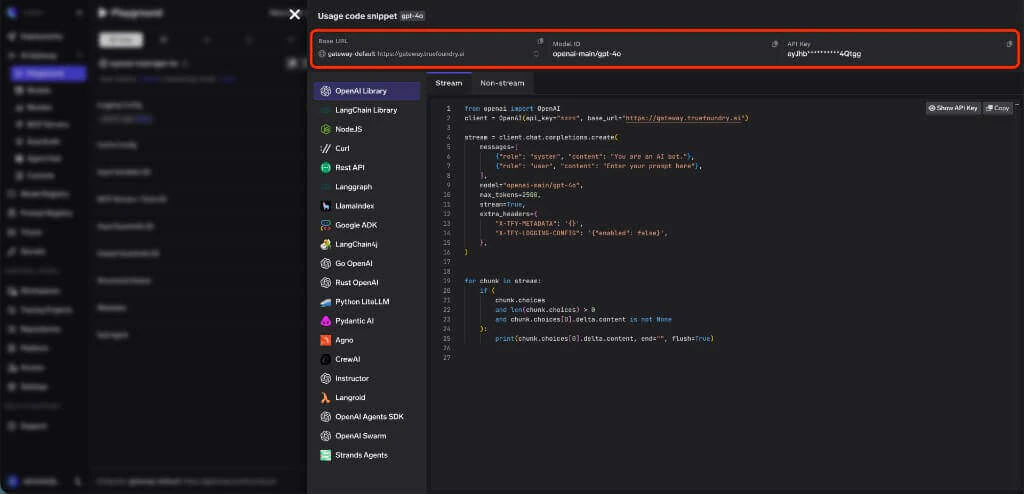The image size is (1024, 494).
Task: Select the OpenAI Swarm snippet option
Action: click(x=367, y=436)
